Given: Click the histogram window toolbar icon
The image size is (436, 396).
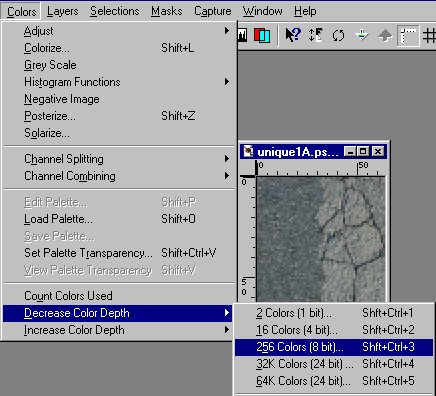Looking at the screenshot, I should click(x=242, y=35).
